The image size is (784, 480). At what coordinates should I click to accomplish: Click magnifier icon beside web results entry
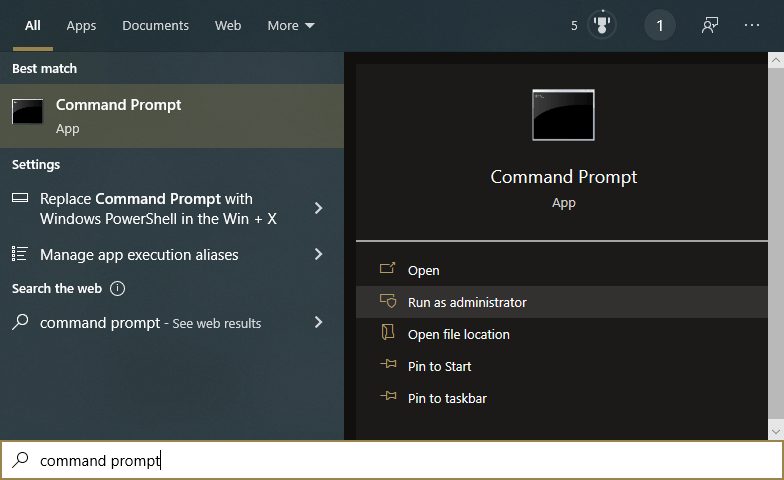20,322
